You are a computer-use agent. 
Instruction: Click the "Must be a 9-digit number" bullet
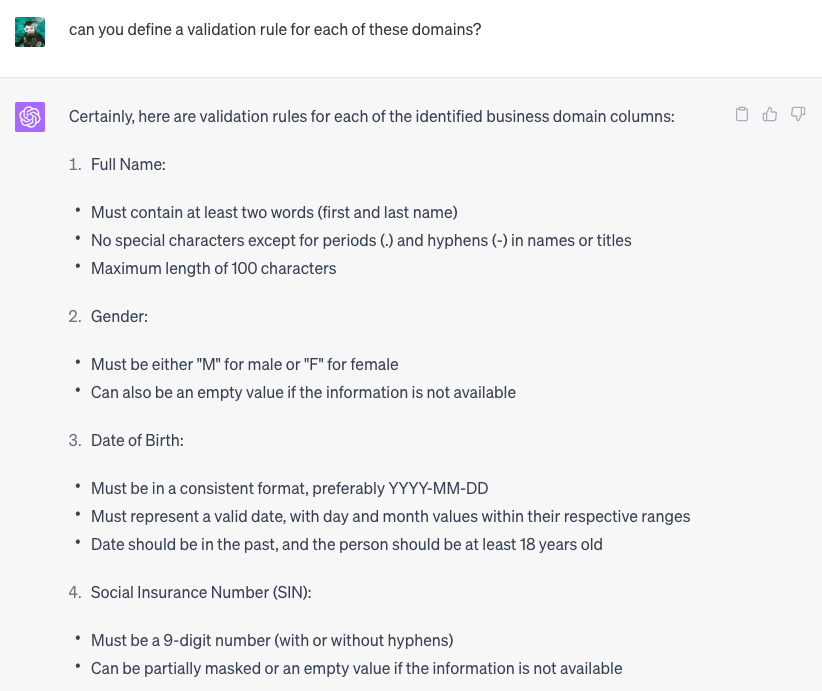pyautogui.click(x=272, y=640)
